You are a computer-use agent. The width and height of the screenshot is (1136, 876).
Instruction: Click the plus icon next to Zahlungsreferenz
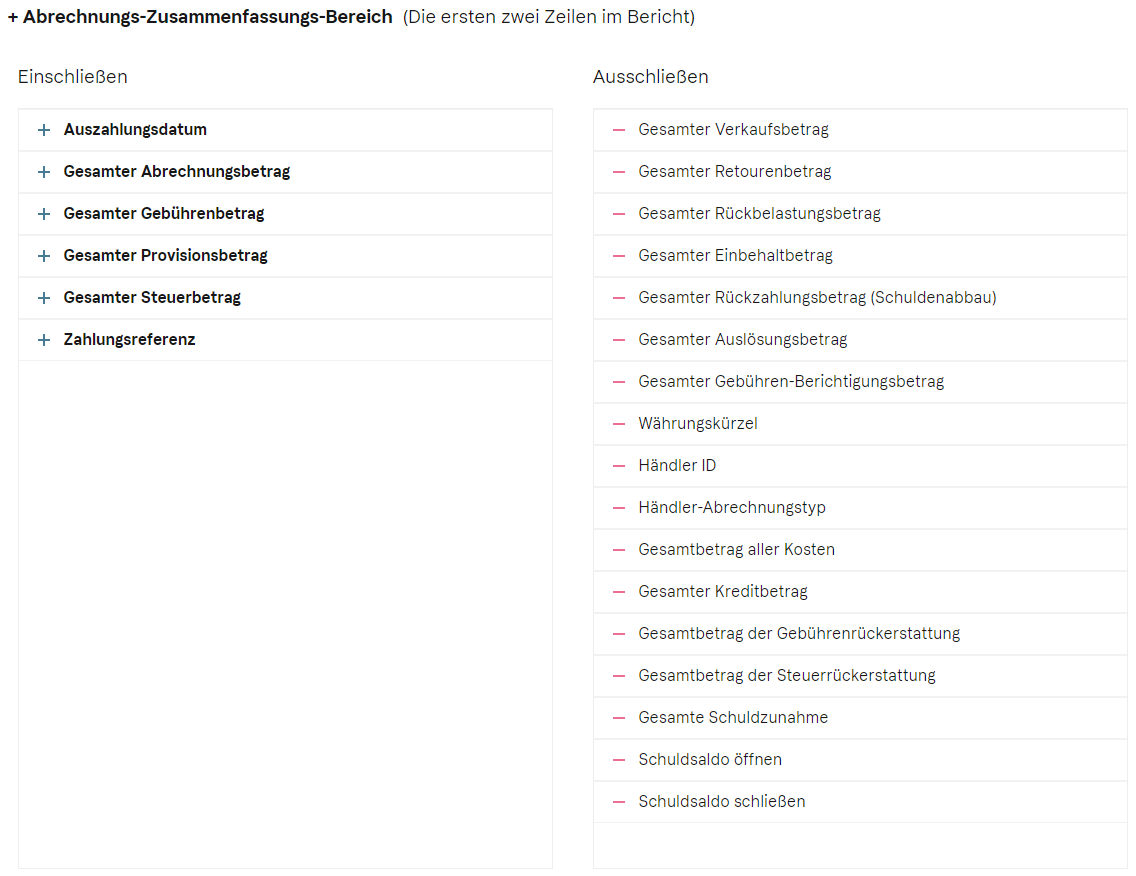pyautogui.click(x=43, y=340)
